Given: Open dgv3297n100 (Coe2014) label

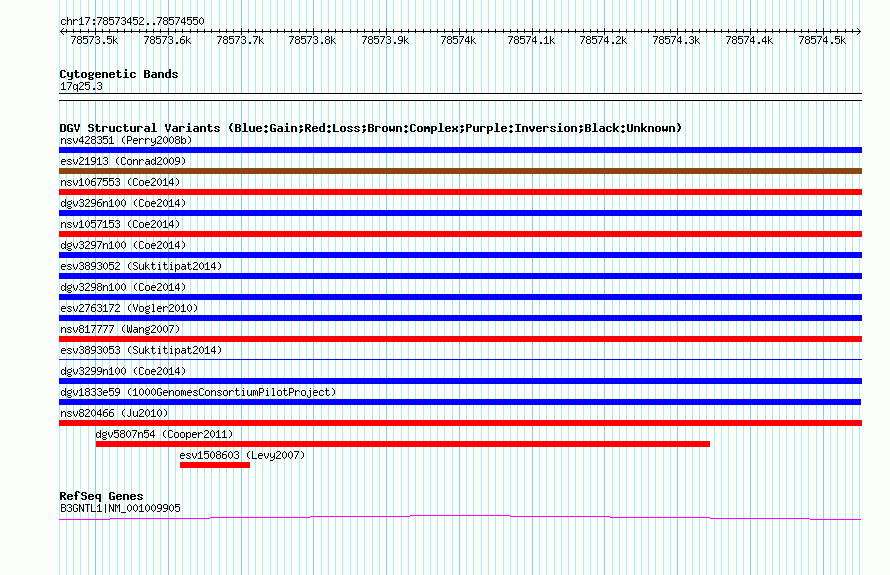Looking at the screenshot, I should tap(123, 245).
